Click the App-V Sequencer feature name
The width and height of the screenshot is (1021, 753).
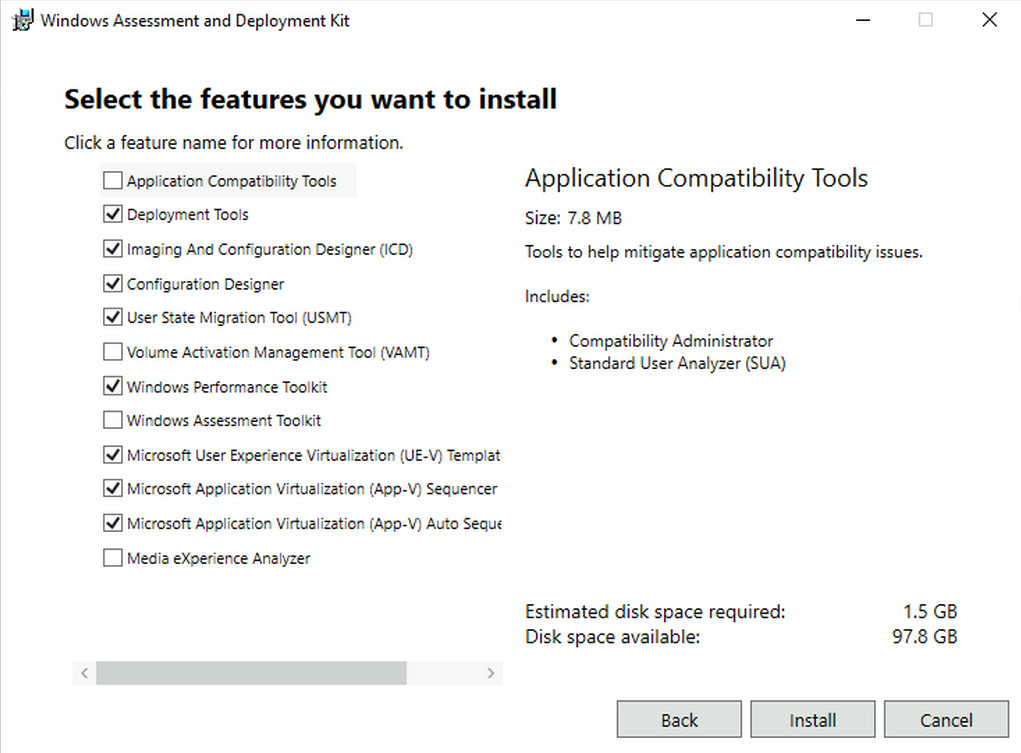point(312,489)
